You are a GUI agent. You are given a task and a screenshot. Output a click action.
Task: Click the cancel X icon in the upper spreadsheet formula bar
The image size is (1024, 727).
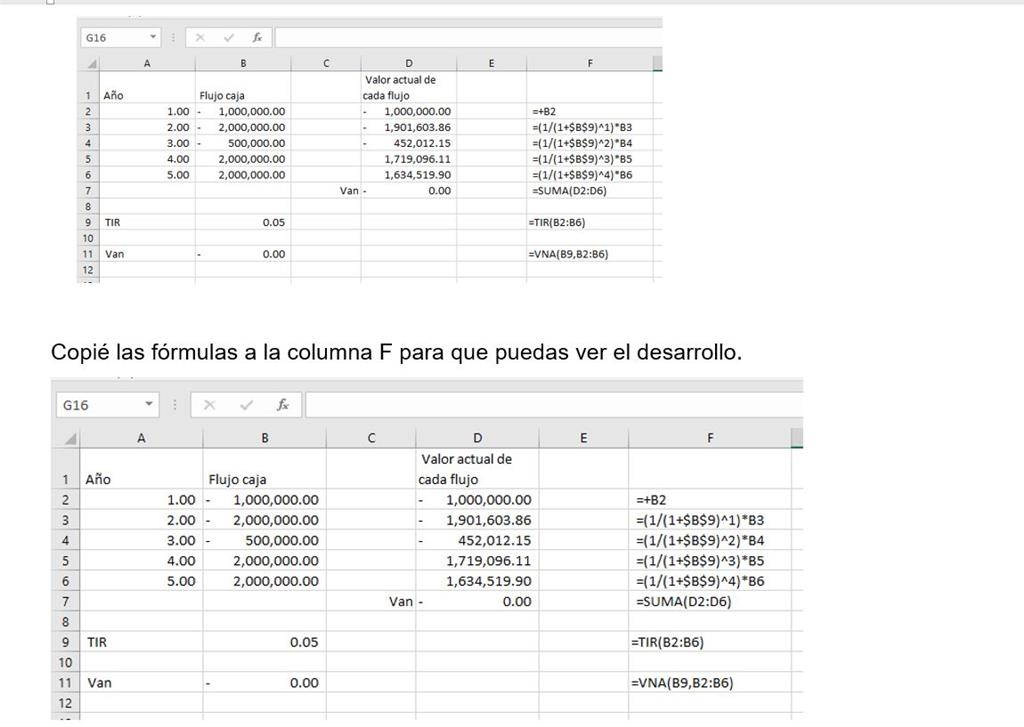point(200,38)
